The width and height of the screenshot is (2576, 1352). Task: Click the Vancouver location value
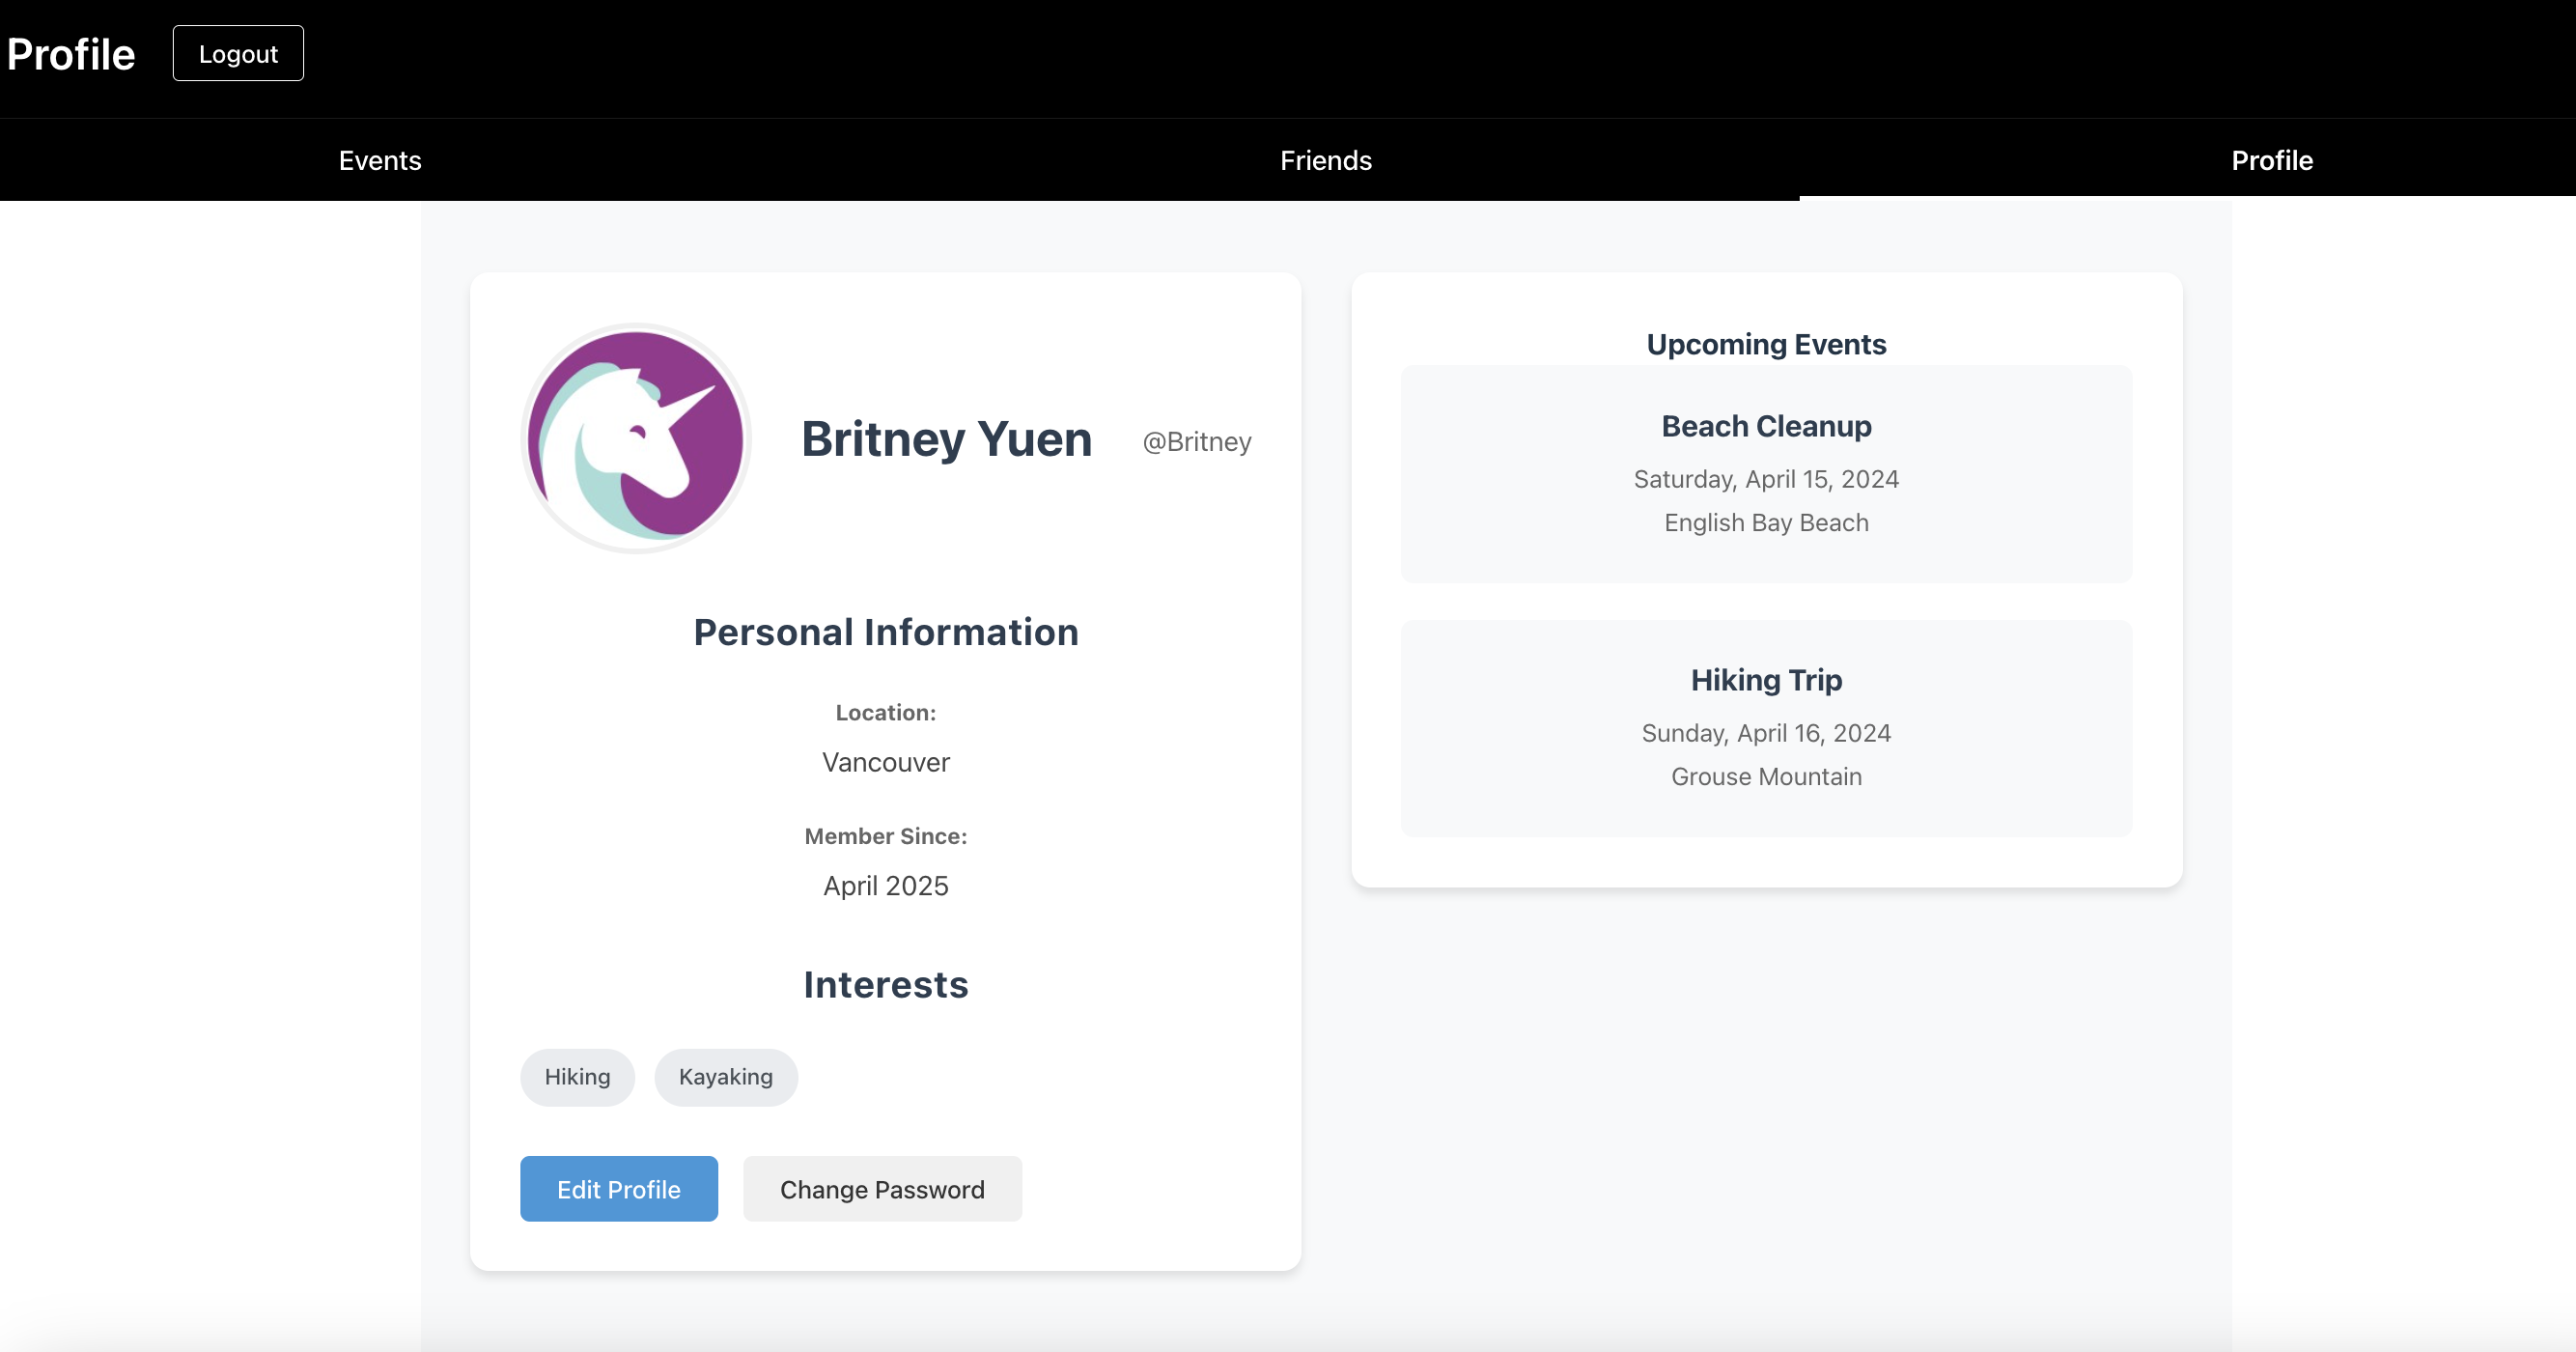(x=885, y=762)
